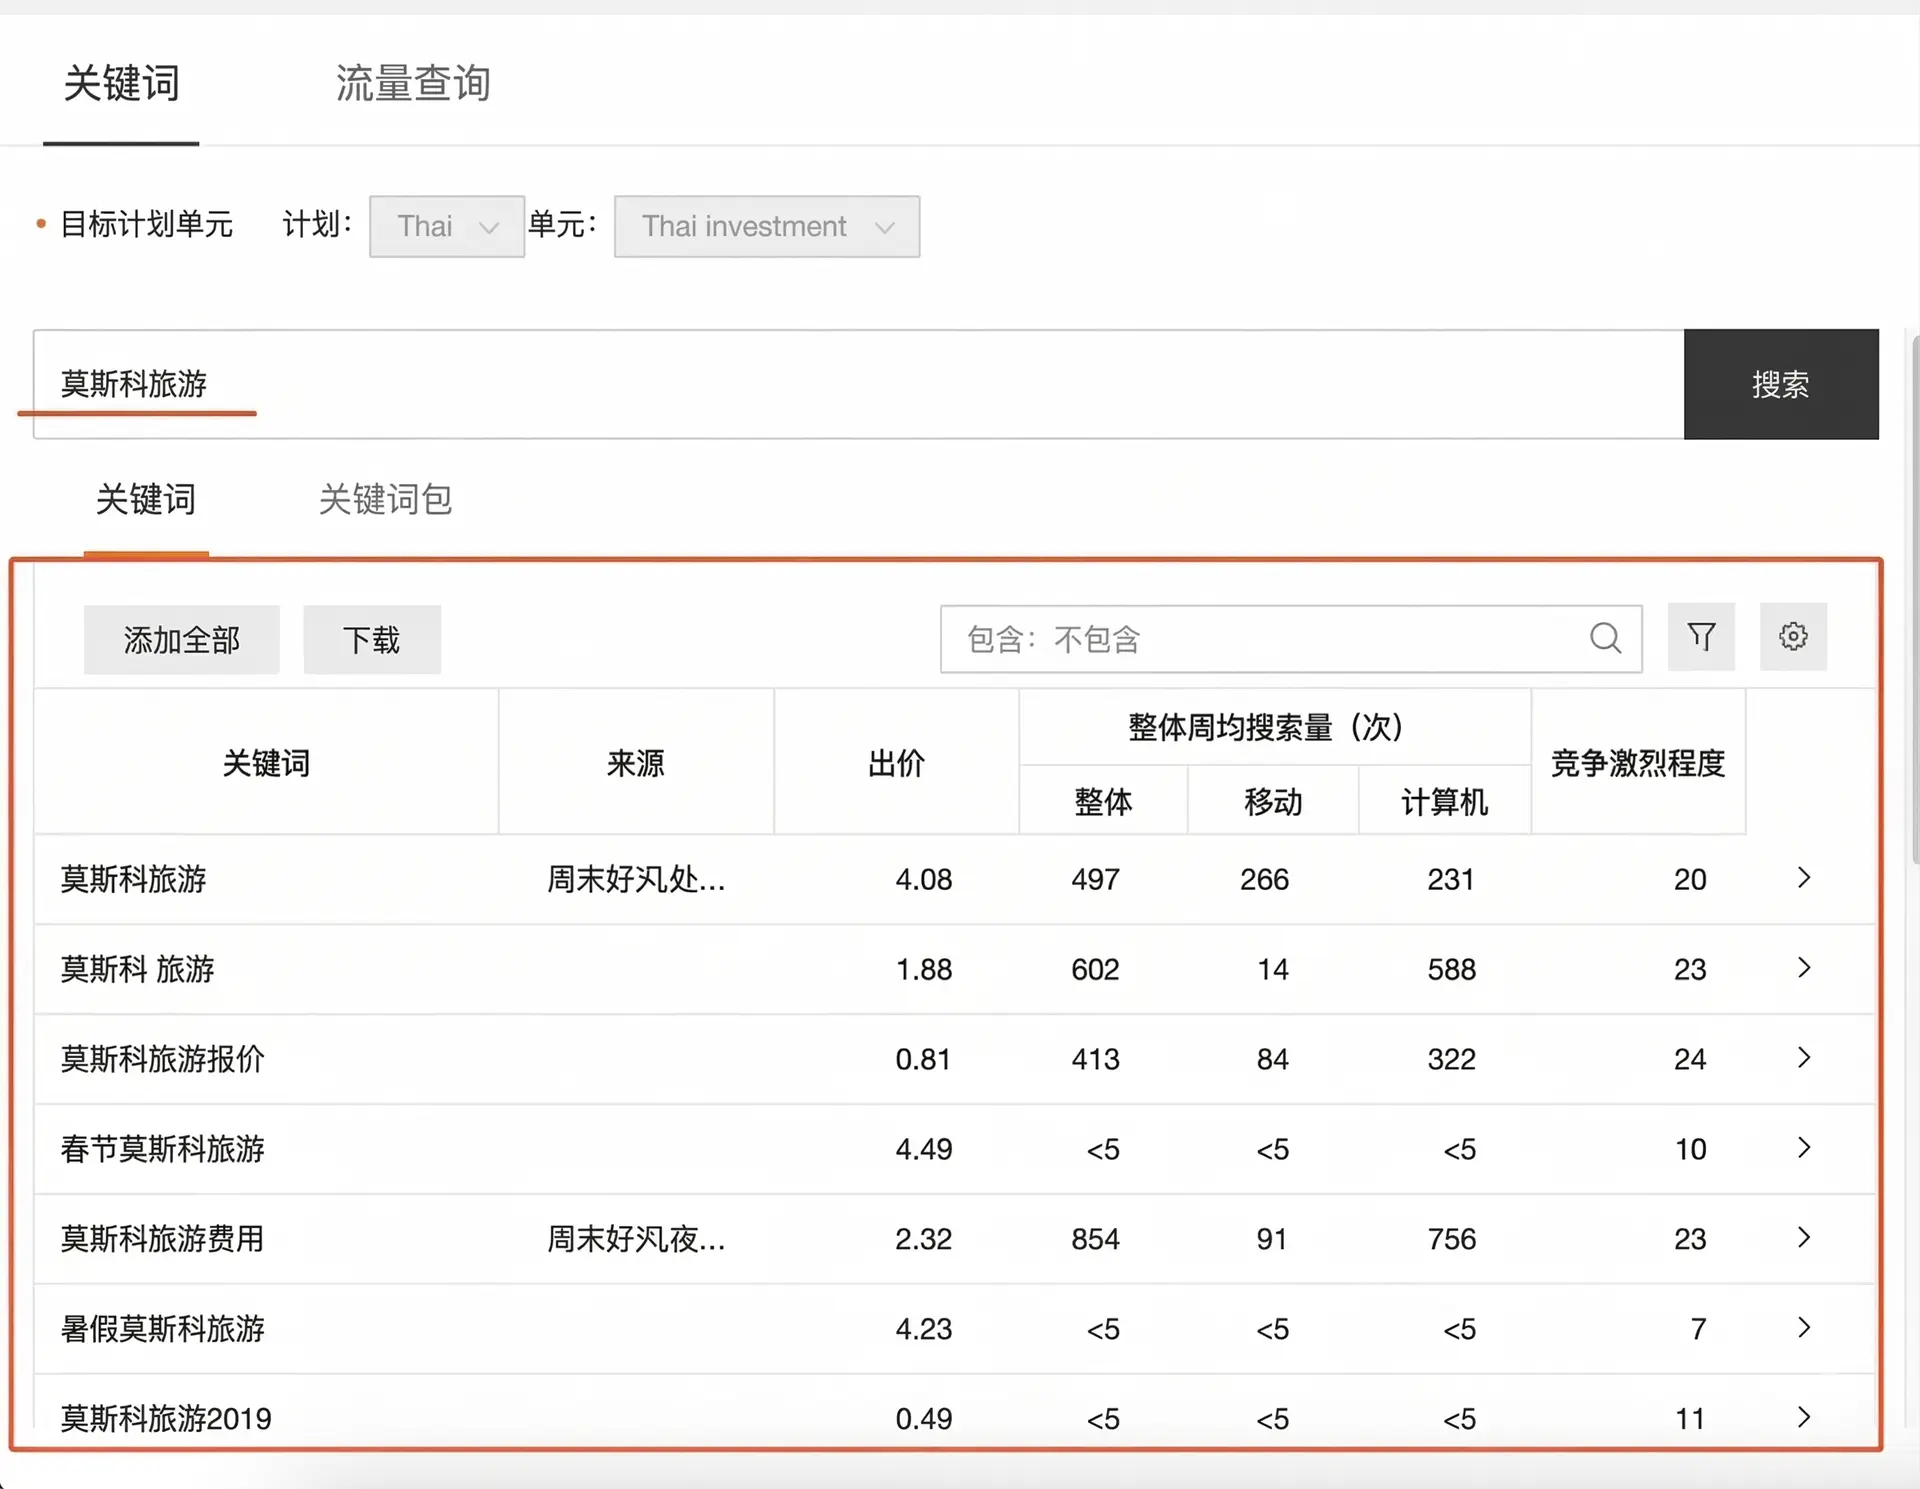Switch to the 流量查询 tab
The image size is (1920, 1489).
[x=413, y=83]
